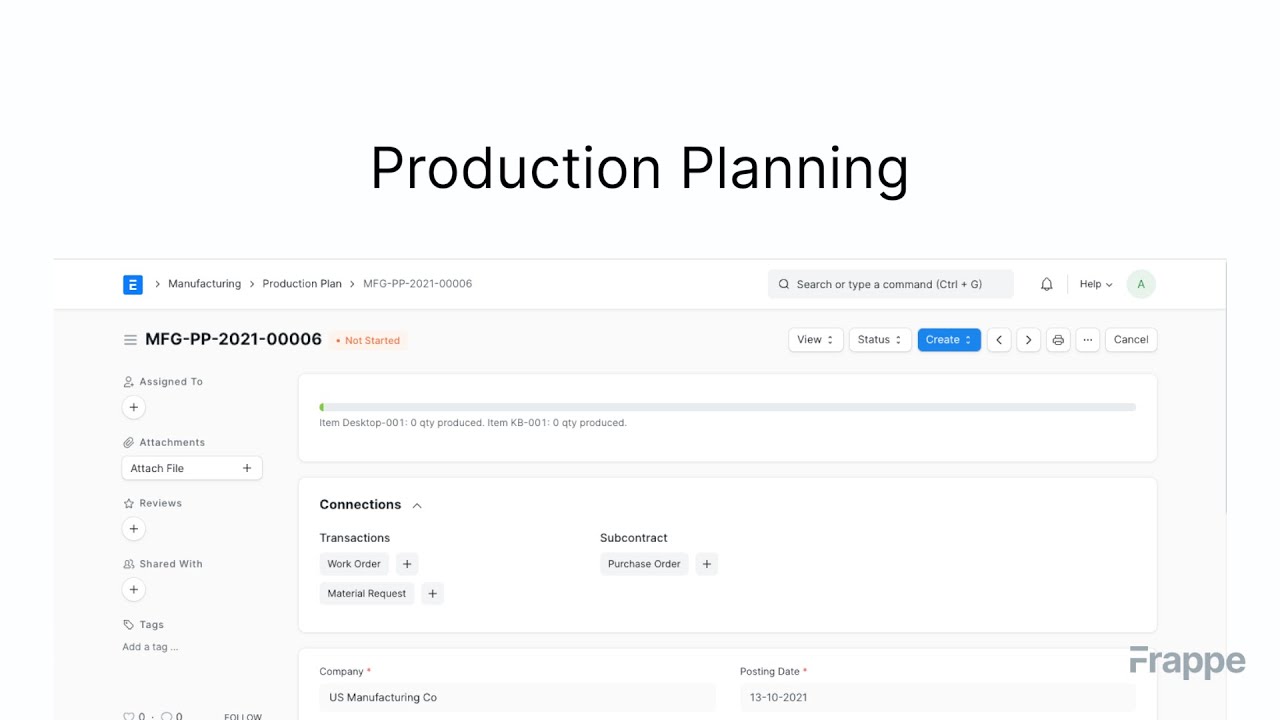Image resolution: width=1280 pixels, height=720 pixels.
Task: Open the notifications bell
Action: click(1047, 284)
